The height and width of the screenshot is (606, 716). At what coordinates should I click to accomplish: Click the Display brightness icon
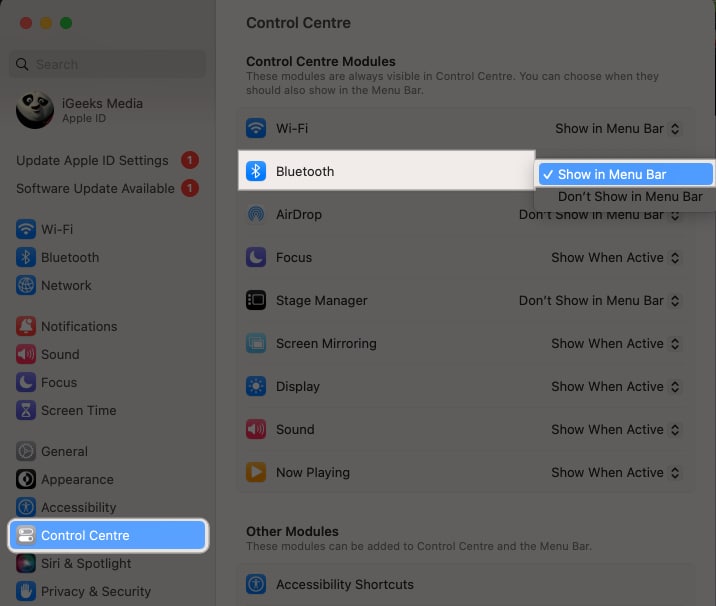click(x=256, y=386)
